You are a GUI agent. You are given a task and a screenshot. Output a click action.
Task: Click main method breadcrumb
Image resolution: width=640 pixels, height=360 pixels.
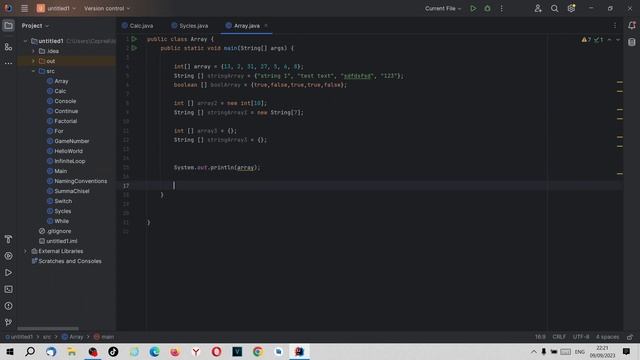point(104,337)
